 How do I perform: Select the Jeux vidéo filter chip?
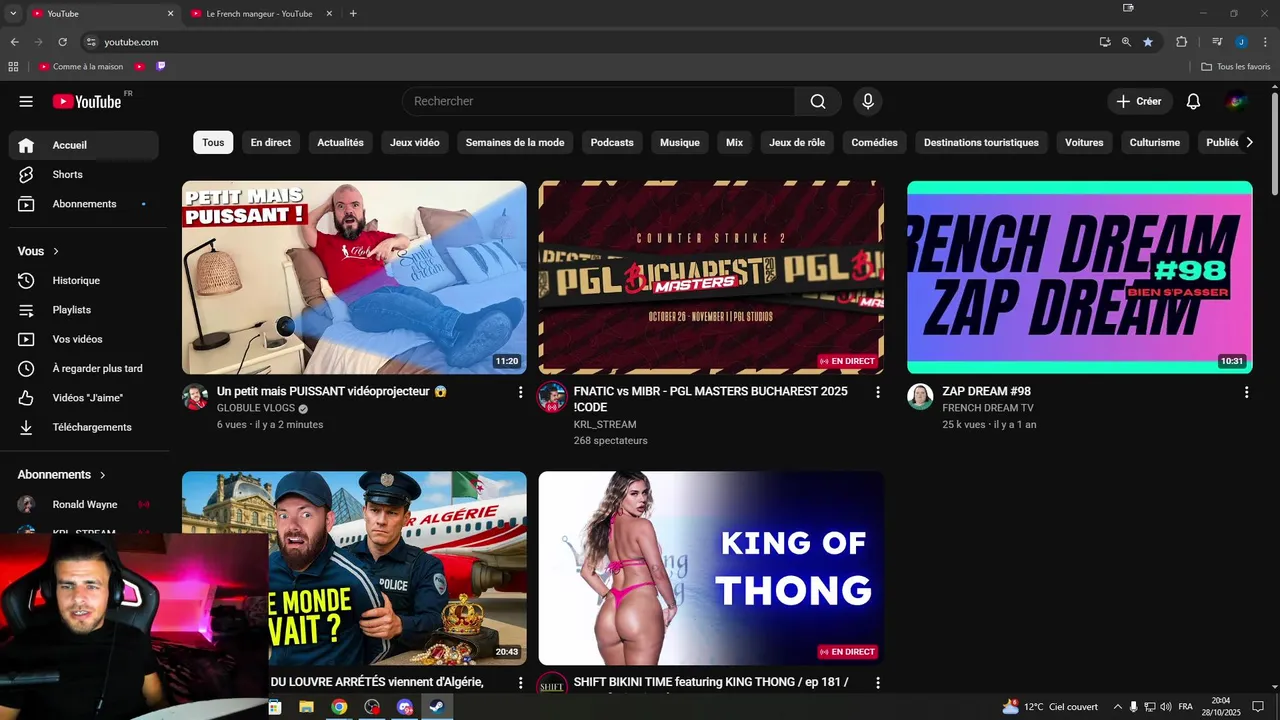tap(415, 142)
